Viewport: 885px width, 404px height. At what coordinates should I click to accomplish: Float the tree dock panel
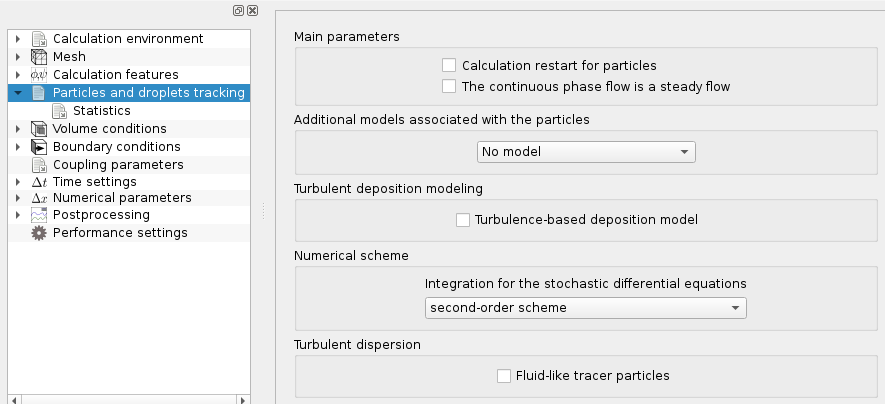click(x=238, y=10)
